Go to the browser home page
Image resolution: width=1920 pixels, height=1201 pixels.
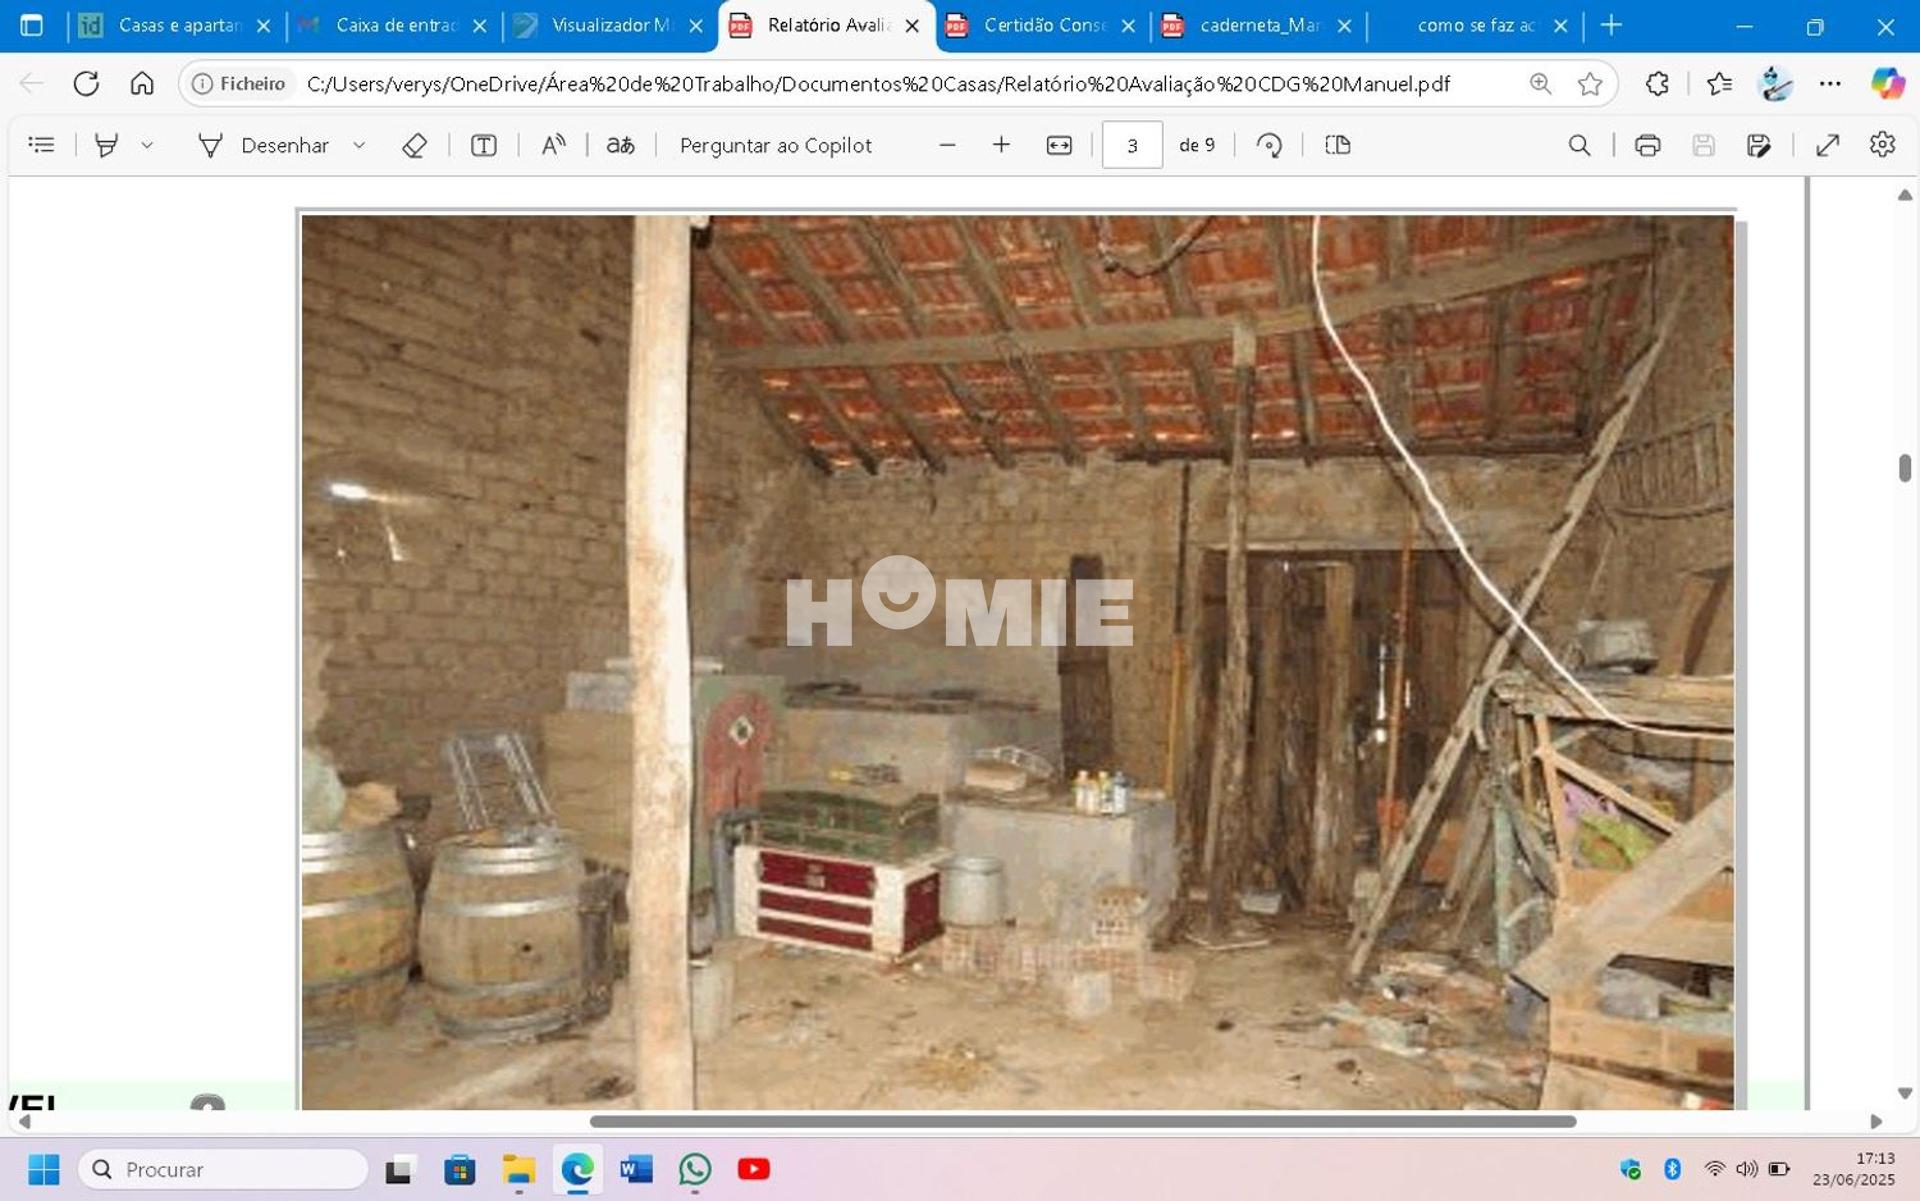(142, 83)
